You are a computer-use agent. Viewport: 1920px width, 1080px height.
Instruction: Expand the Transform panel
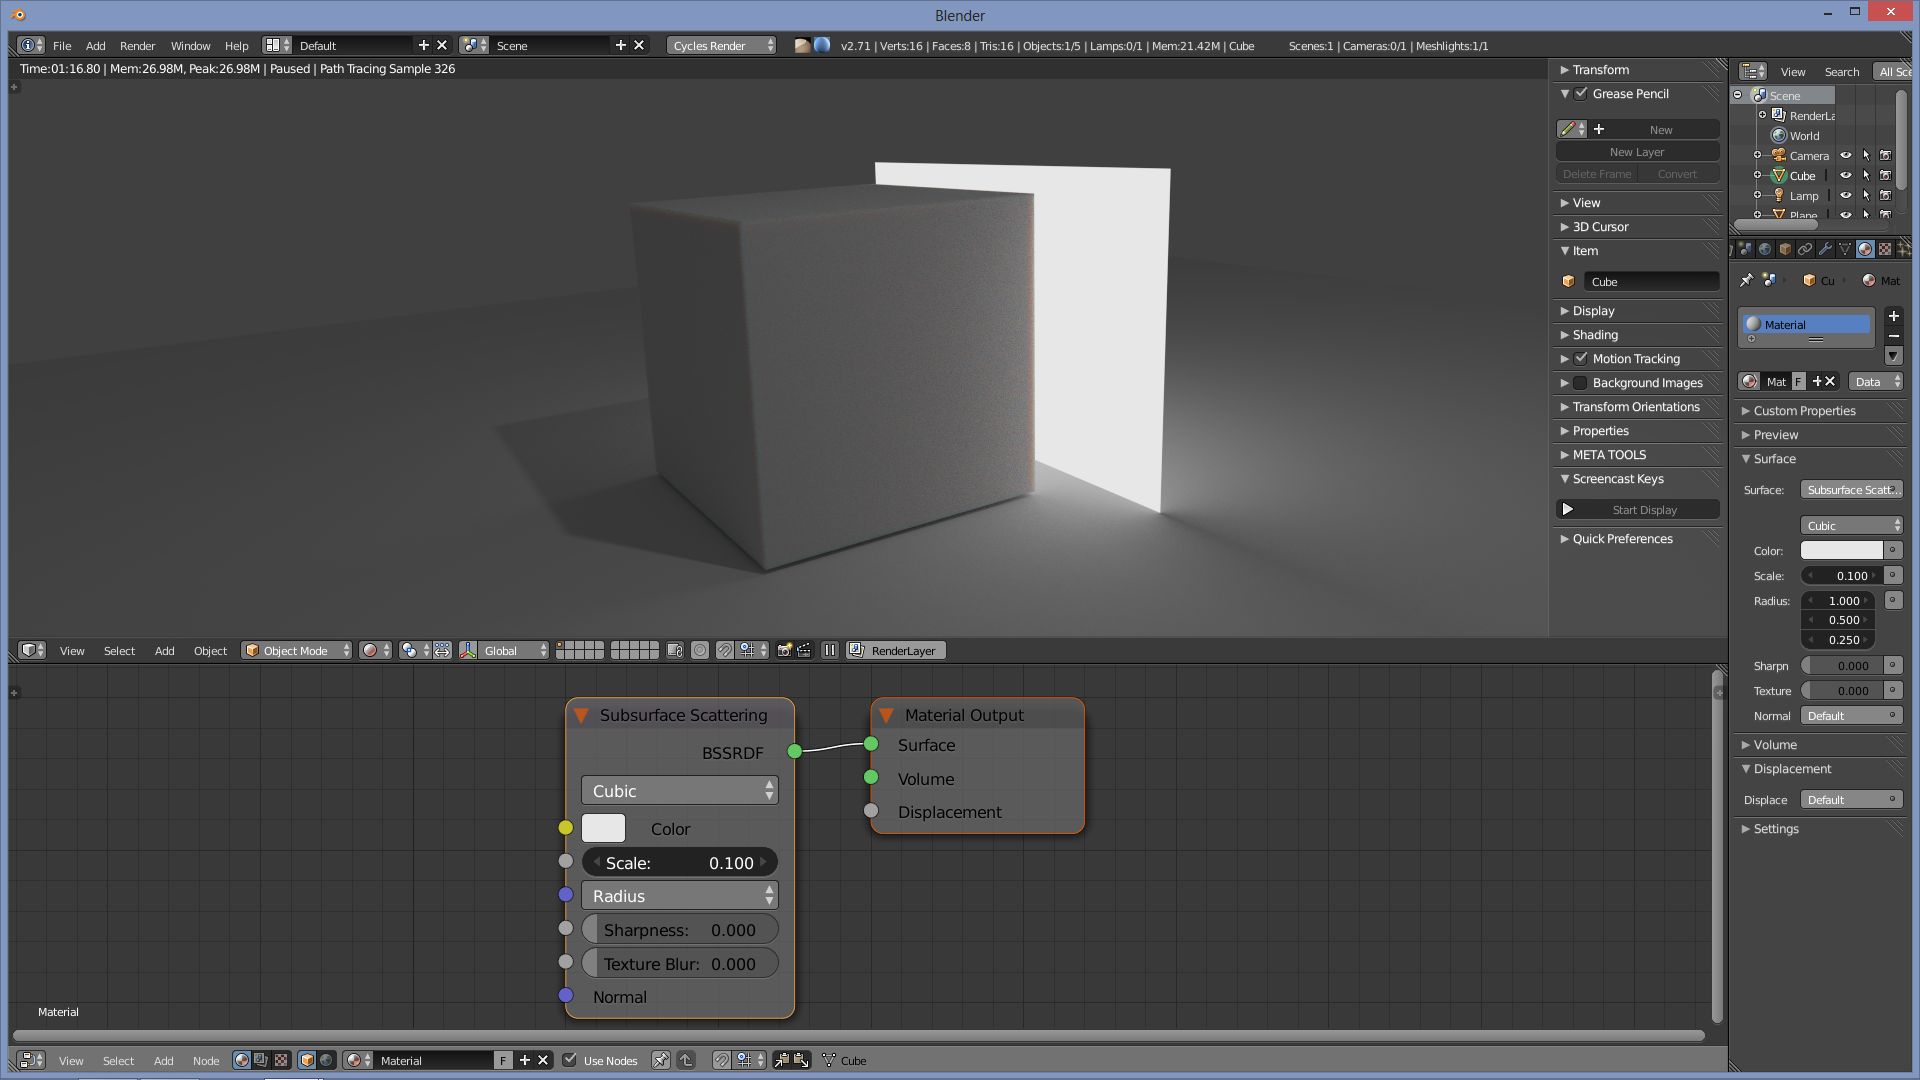click(x=1600, y=69)
